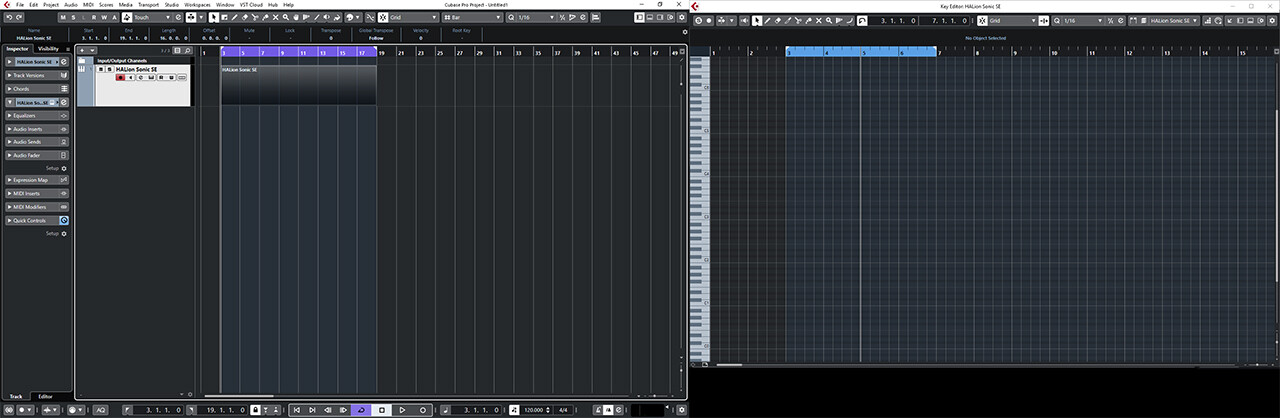Switch to the Editor tab at bottom
The width and height of the screenshot is (1280, 418).
pyautogui.click(x=46, y=397)
